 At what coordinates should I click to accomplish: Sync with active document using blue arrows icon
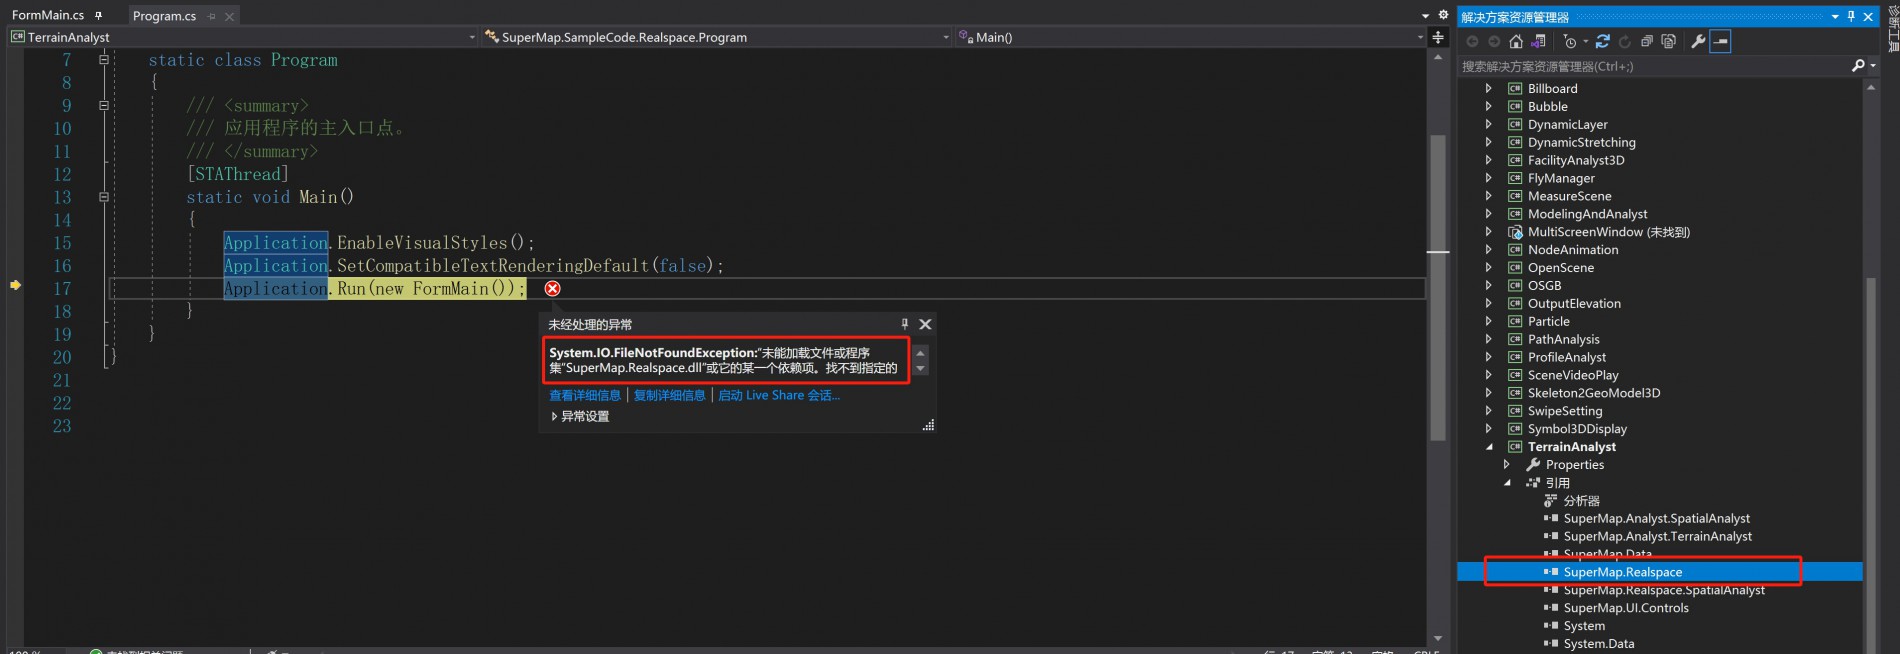1602,41
